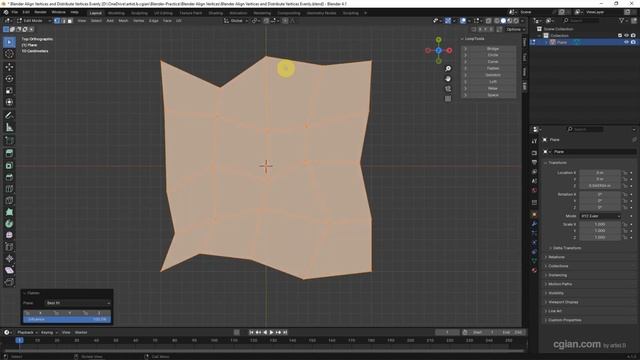Select the Rotate tool
The width and height of the screenshot is (640, 360).
point(9,79)
